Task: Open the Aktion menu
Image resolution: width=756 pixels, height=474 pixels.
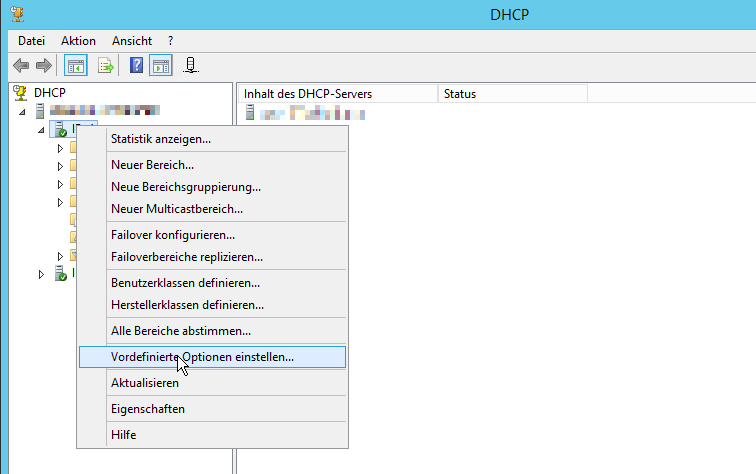Action: pyautogui.click(x=78, y=41)
